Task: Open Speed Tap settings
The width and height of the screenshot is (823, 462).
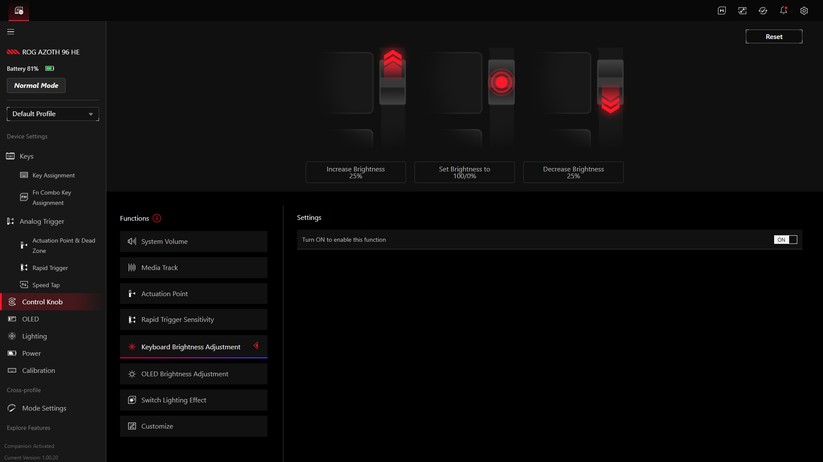Action: point(46,285)
